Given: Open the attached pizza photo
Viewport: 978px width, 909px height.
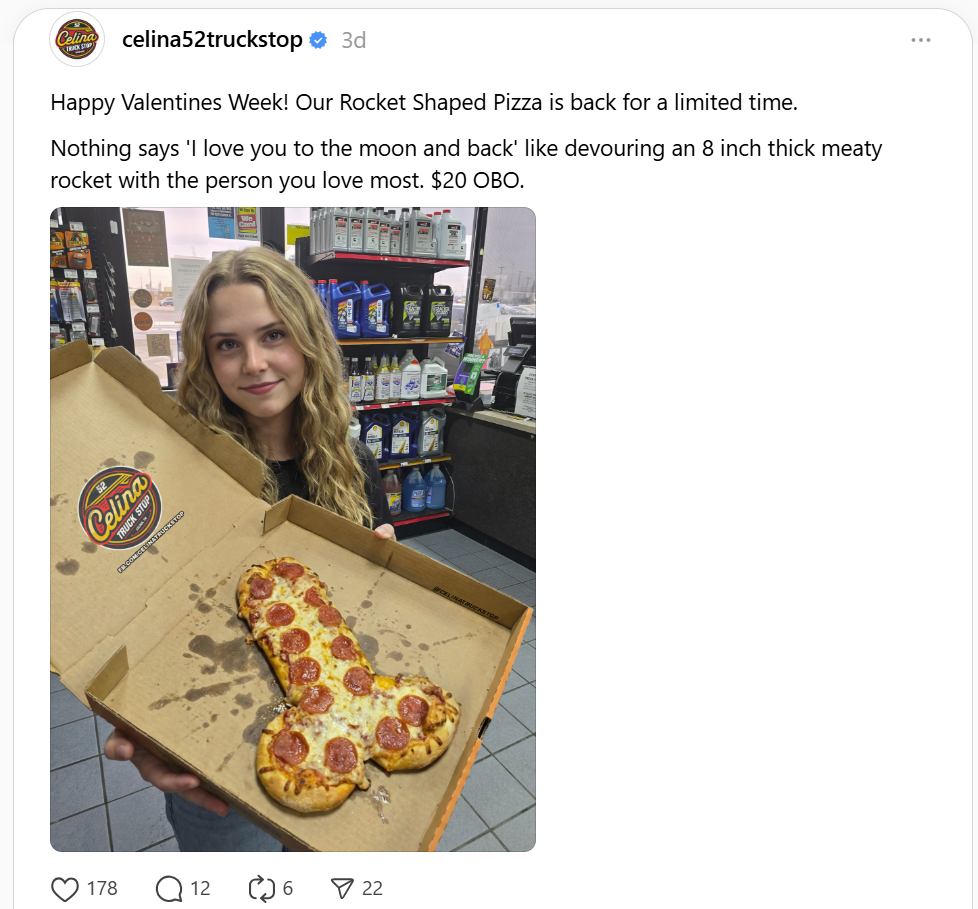Looking at the screenshot, I should tap(293, 529).
